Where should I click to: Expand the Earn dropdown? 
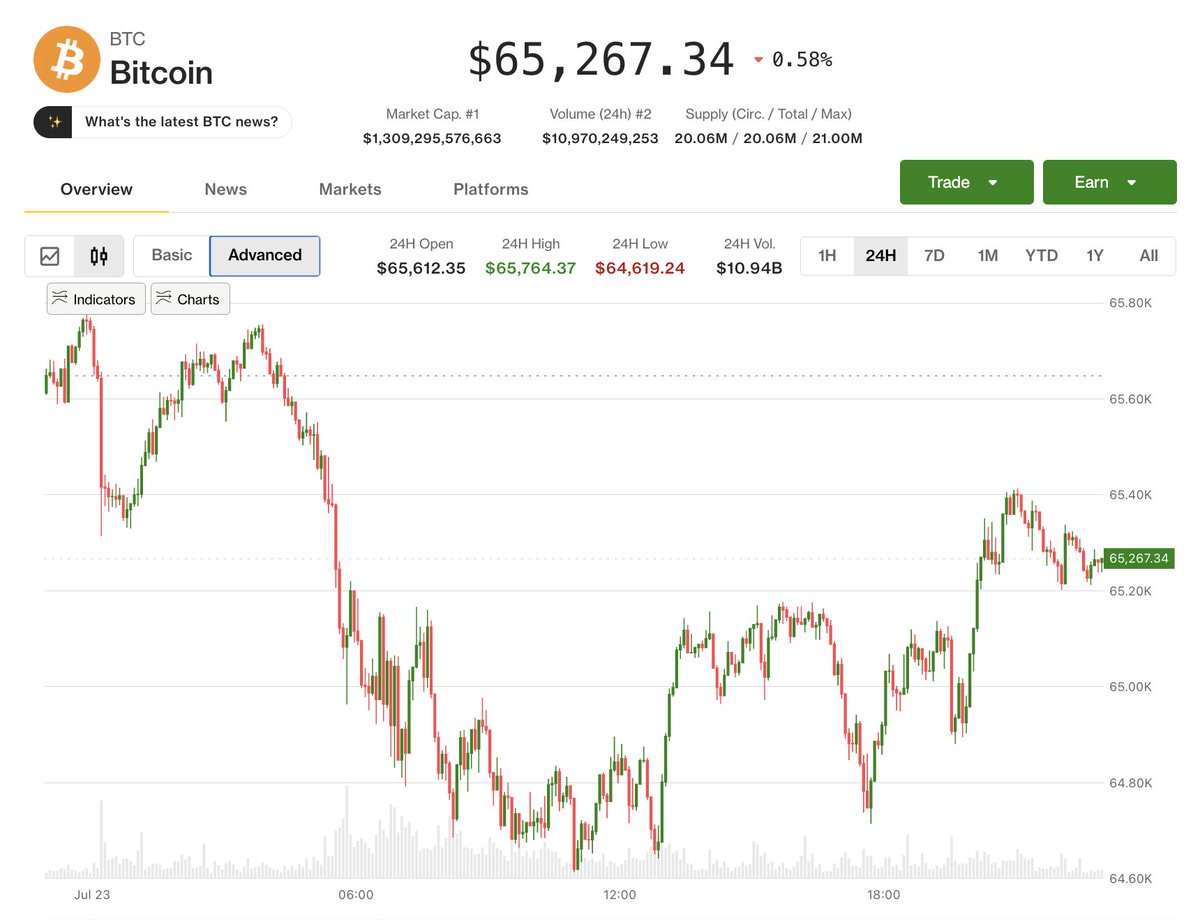click(1110, 182)
